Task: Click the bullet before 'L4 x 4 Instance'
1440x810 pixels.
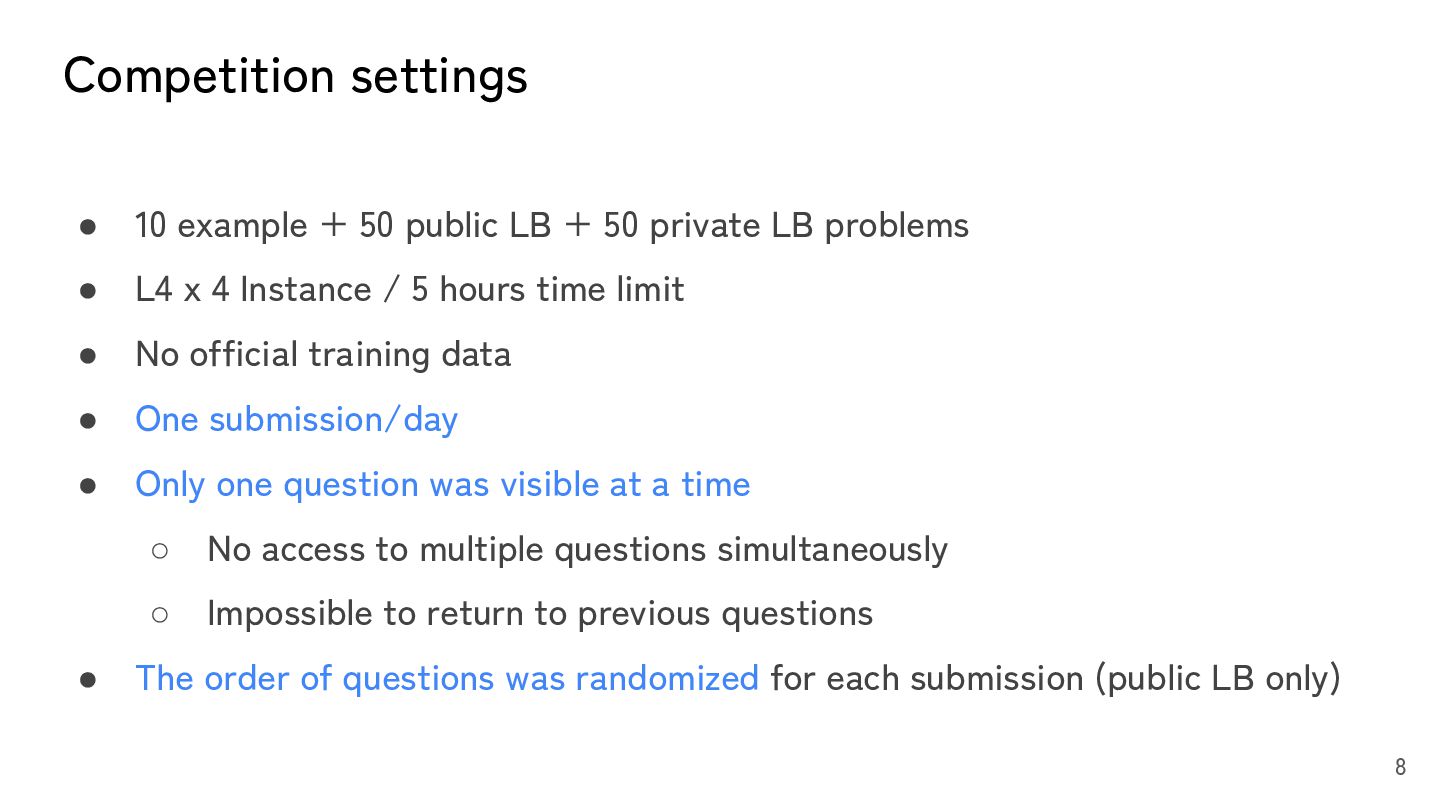Action: (88, 291)
